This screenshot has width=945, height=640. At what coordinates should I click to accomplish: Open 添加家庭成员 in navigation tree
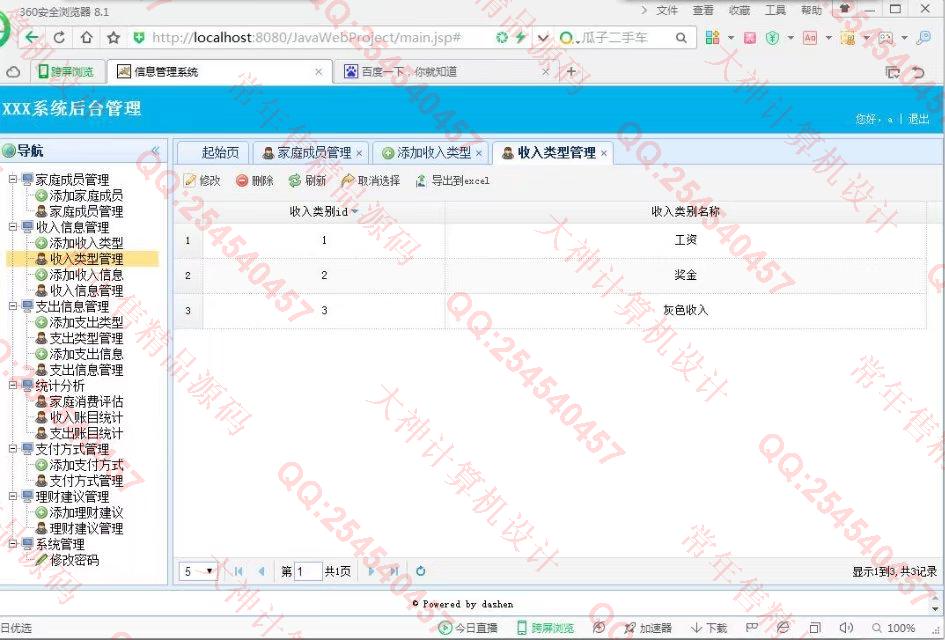pos(86,195)
